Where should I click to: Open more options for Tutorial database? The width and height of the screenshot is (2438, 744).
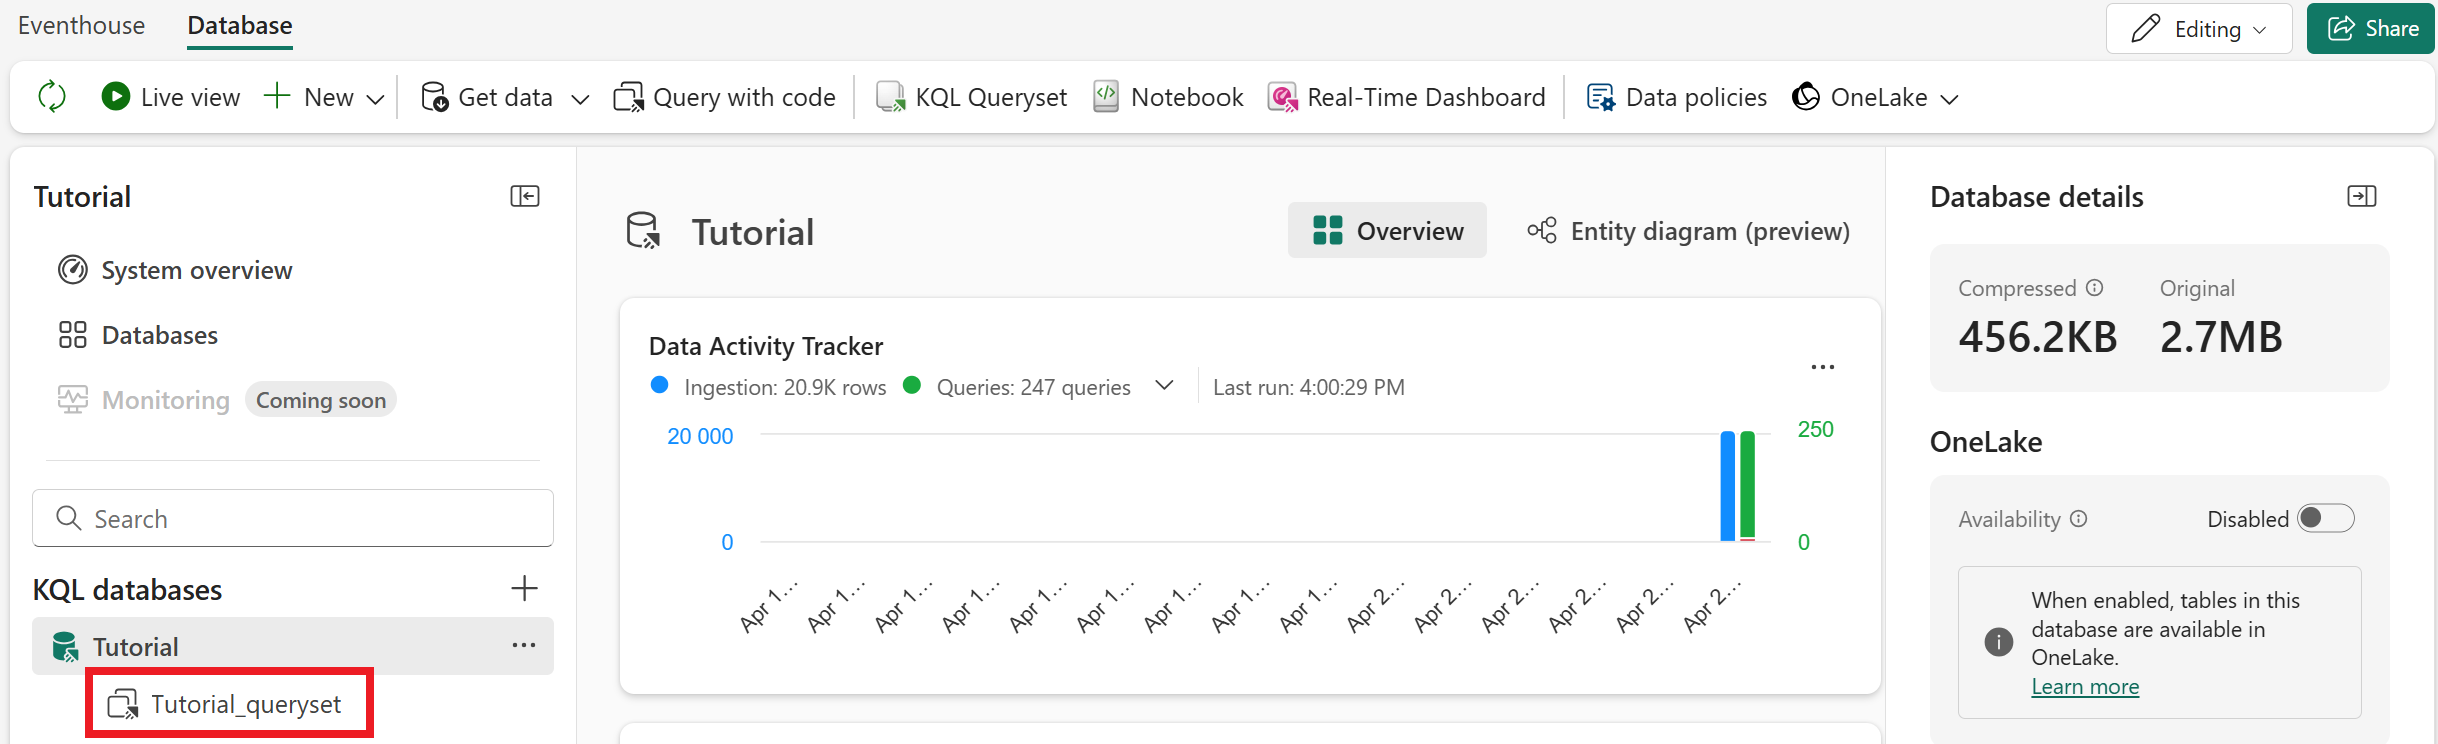click(524, 646)
